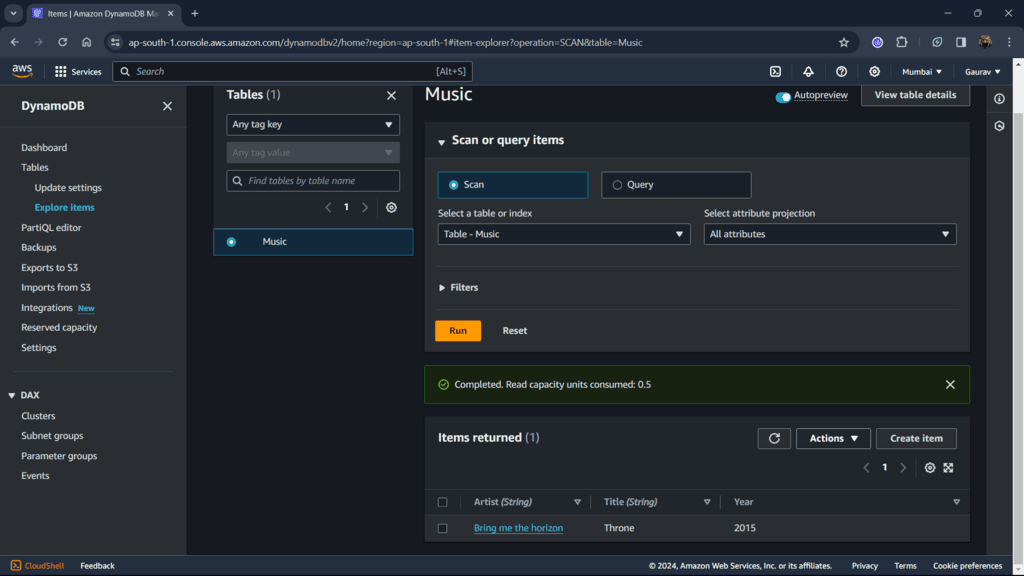
Task: Open the notifications bell
Action: tap(808, 72)
